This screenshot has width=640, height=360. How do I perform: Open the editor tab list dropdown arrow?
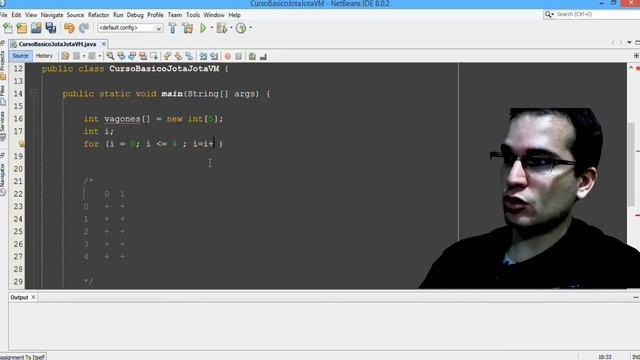click(x=629, y=42)
